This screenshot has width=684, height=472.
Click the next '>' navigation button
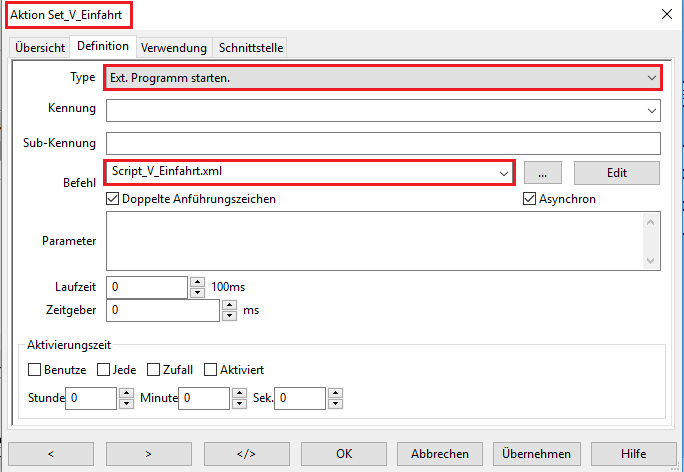(148, 453)
